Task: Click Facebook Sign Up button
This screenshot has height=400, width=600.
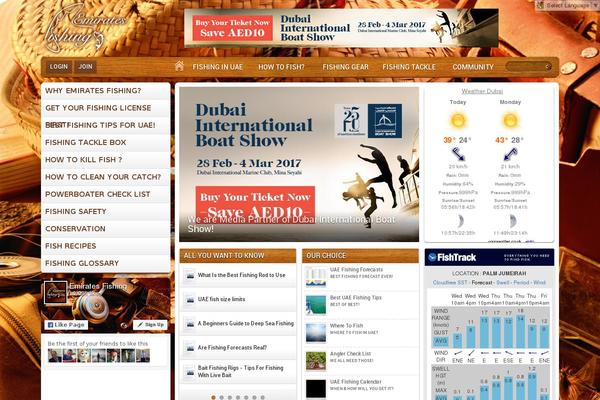Action: click(x=150, y=325)
